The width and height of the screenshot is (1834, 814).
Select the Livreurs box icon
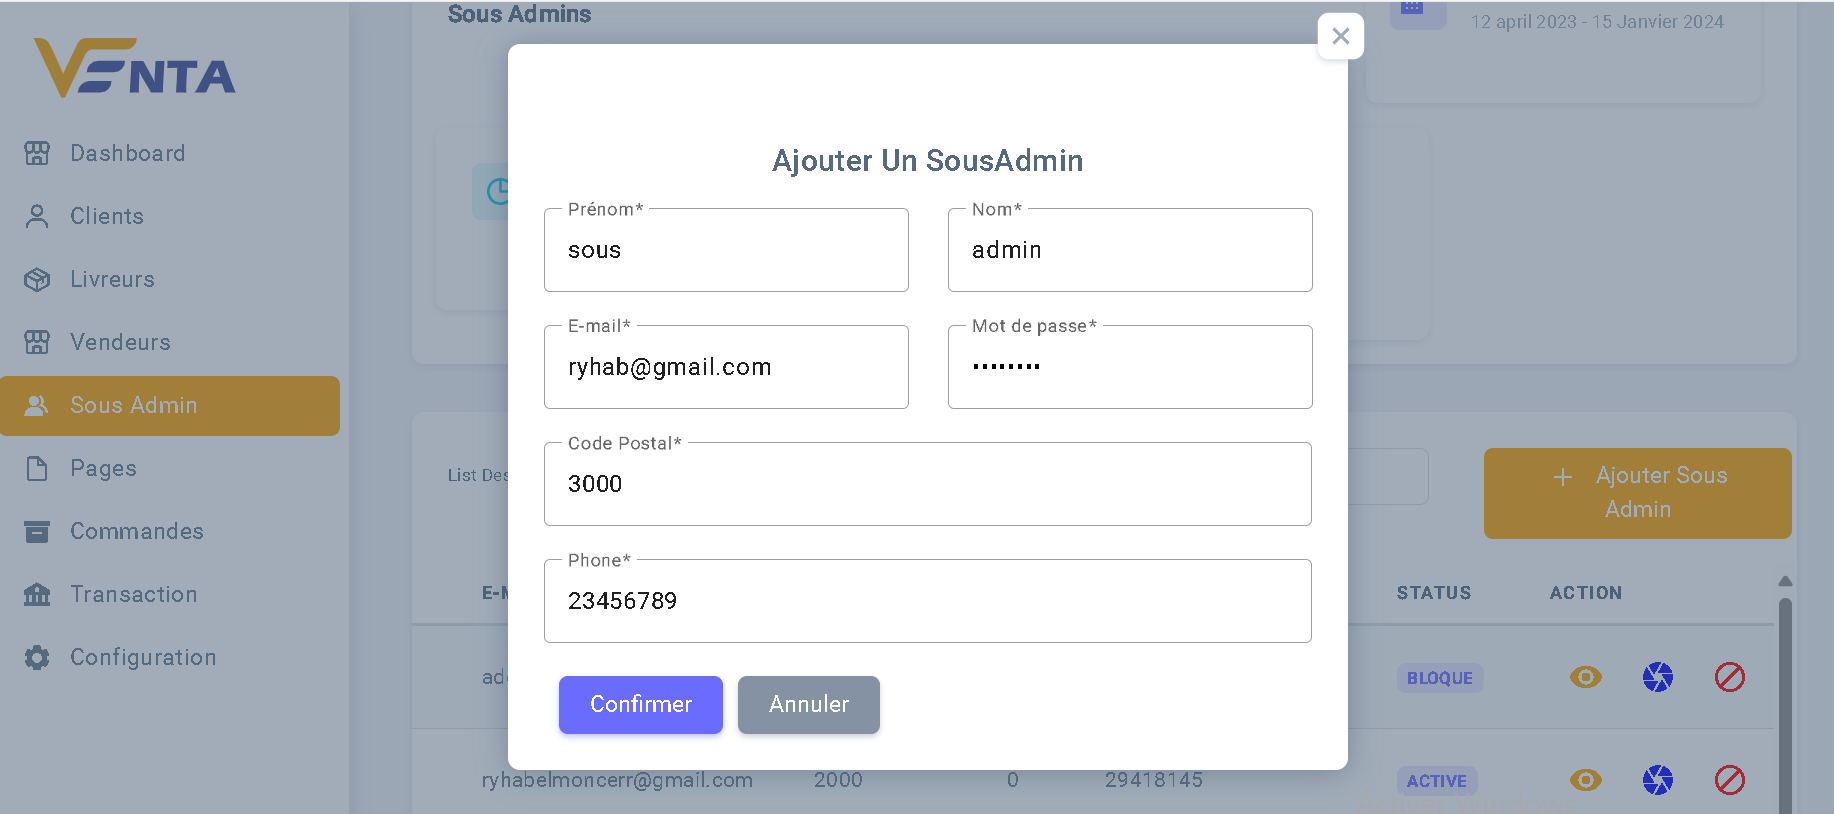tap(37, 279)
